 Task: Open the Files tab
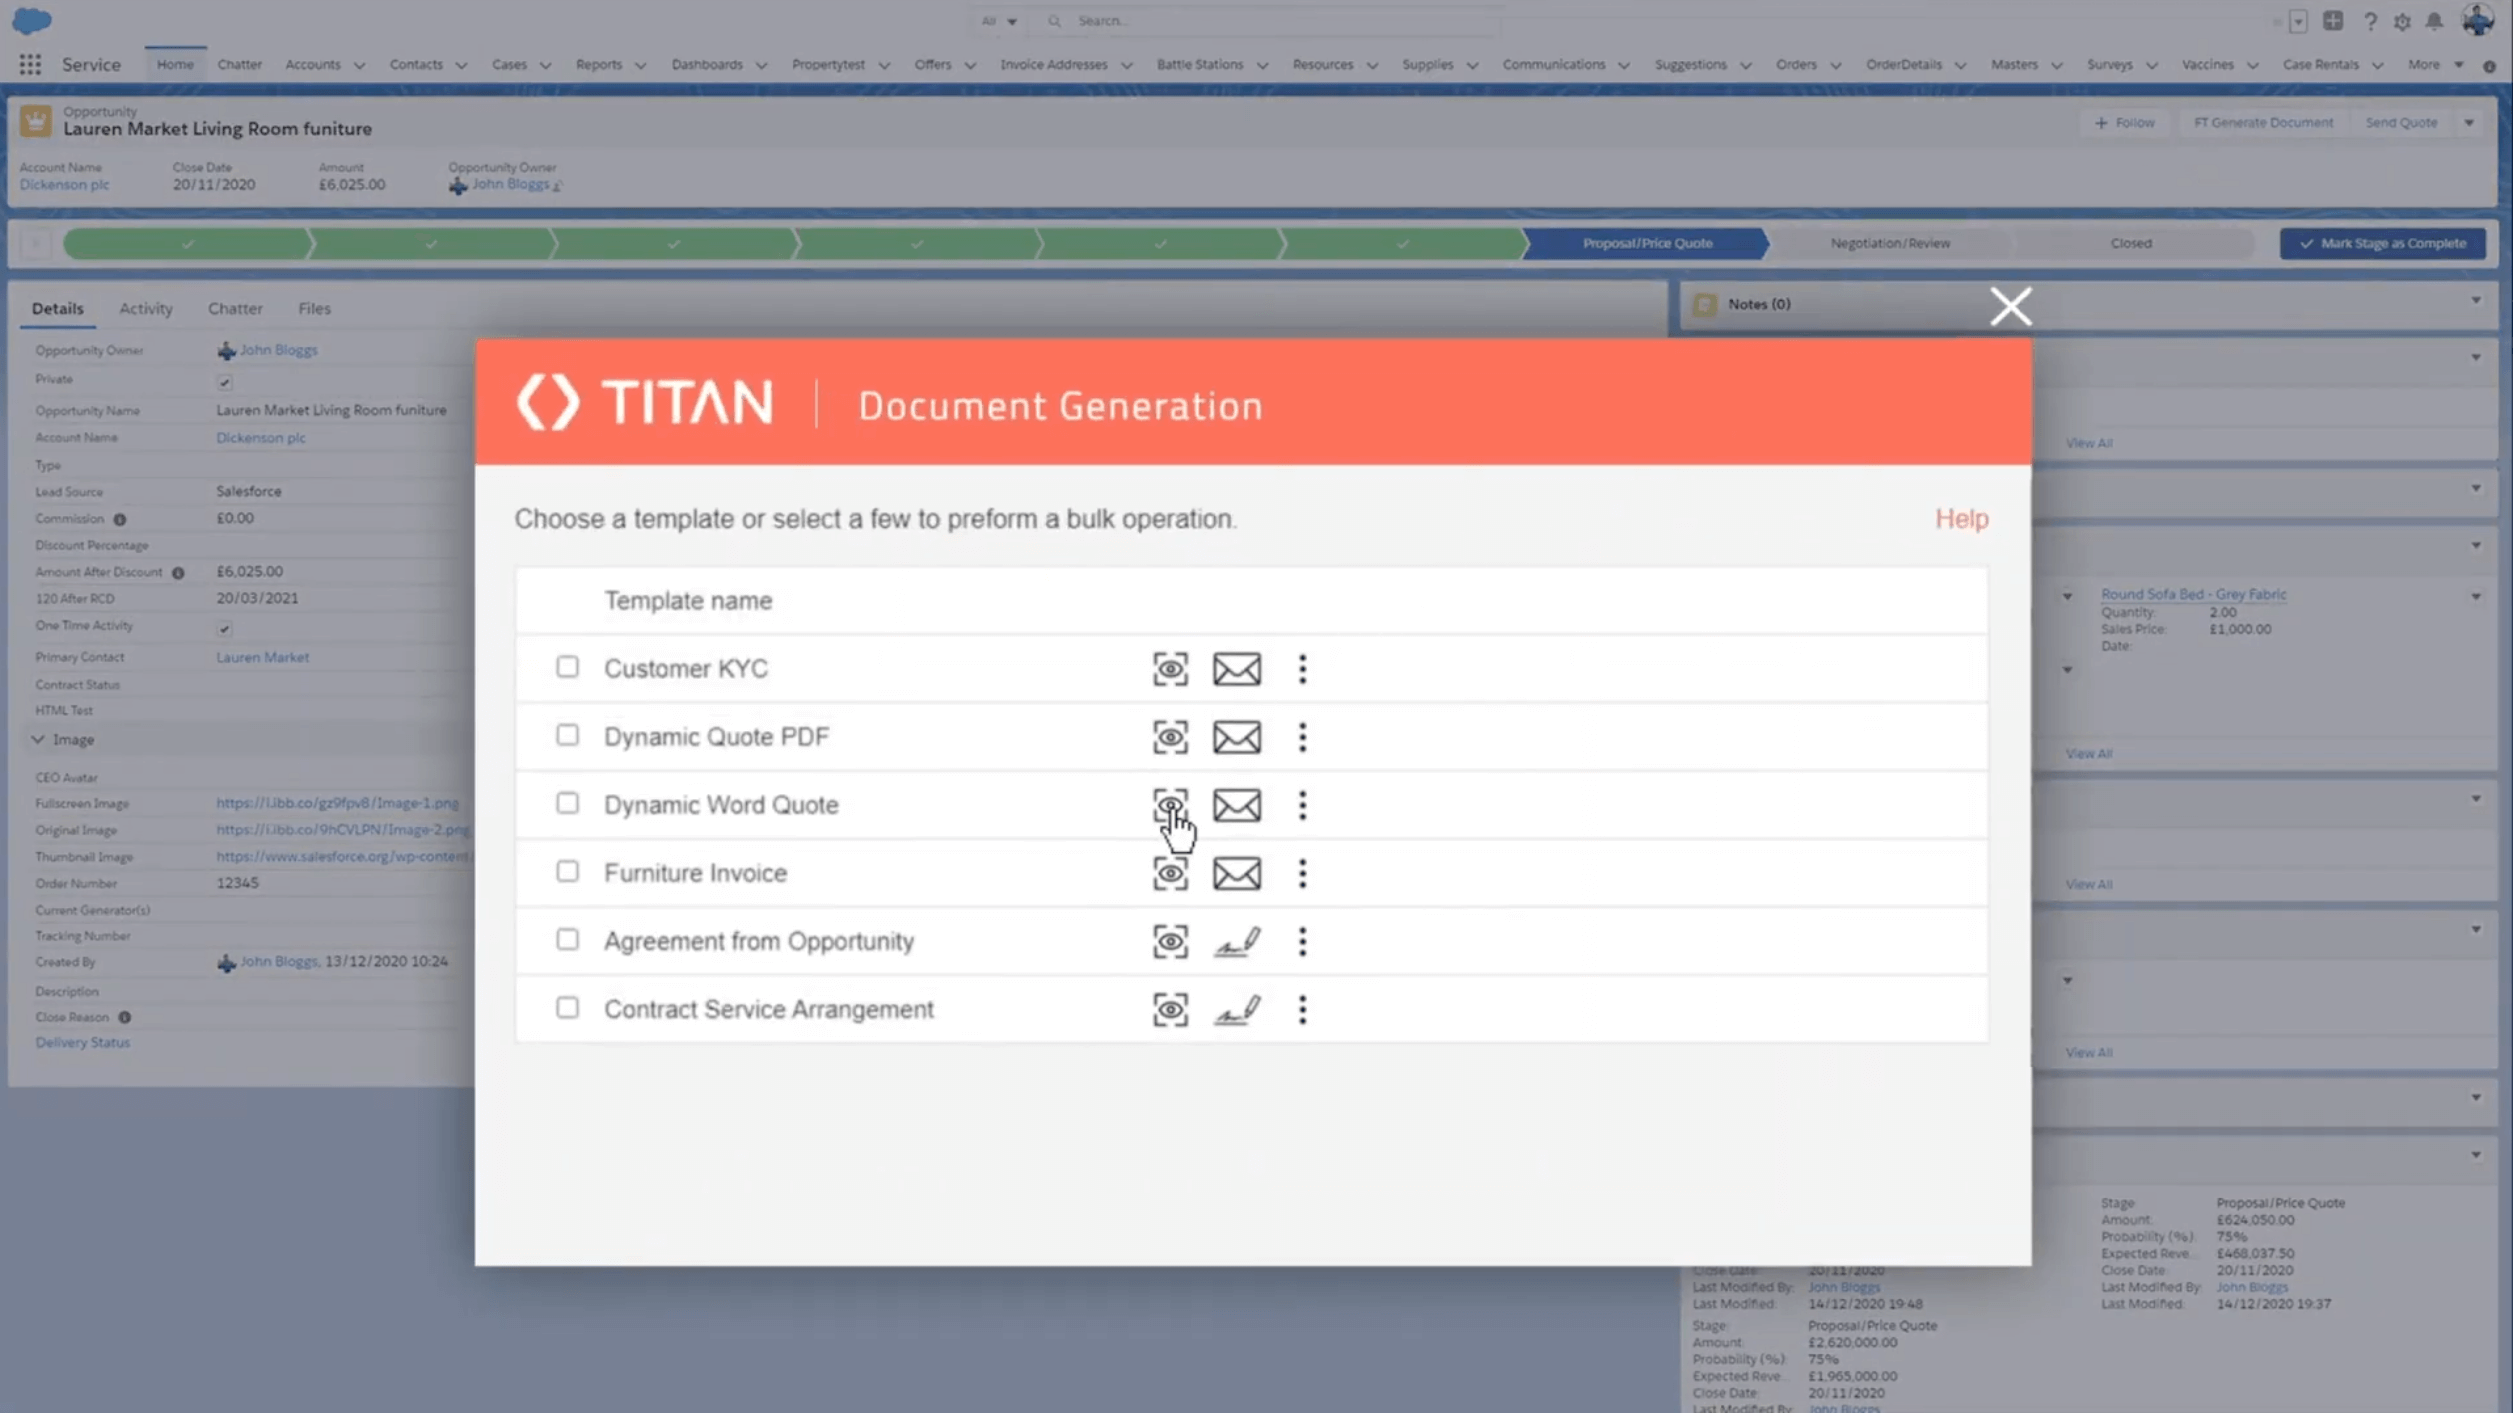point(314,308)
